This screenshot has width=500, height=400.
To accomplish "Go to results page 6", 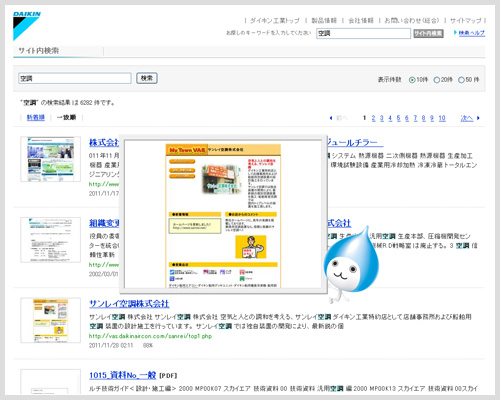I will [407, 118].
